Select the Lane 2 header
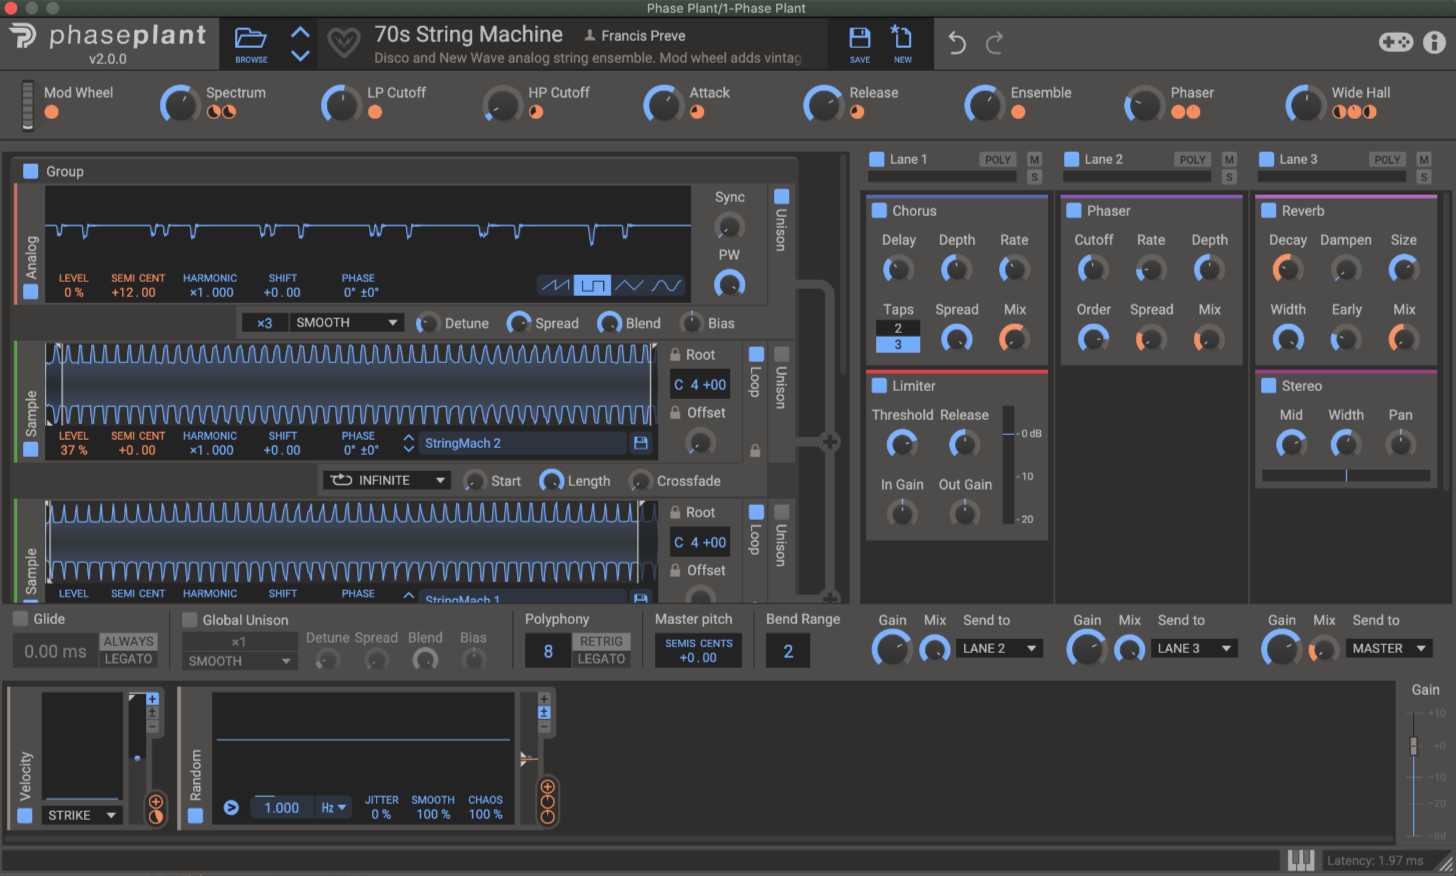 (x=1104, y=159)
